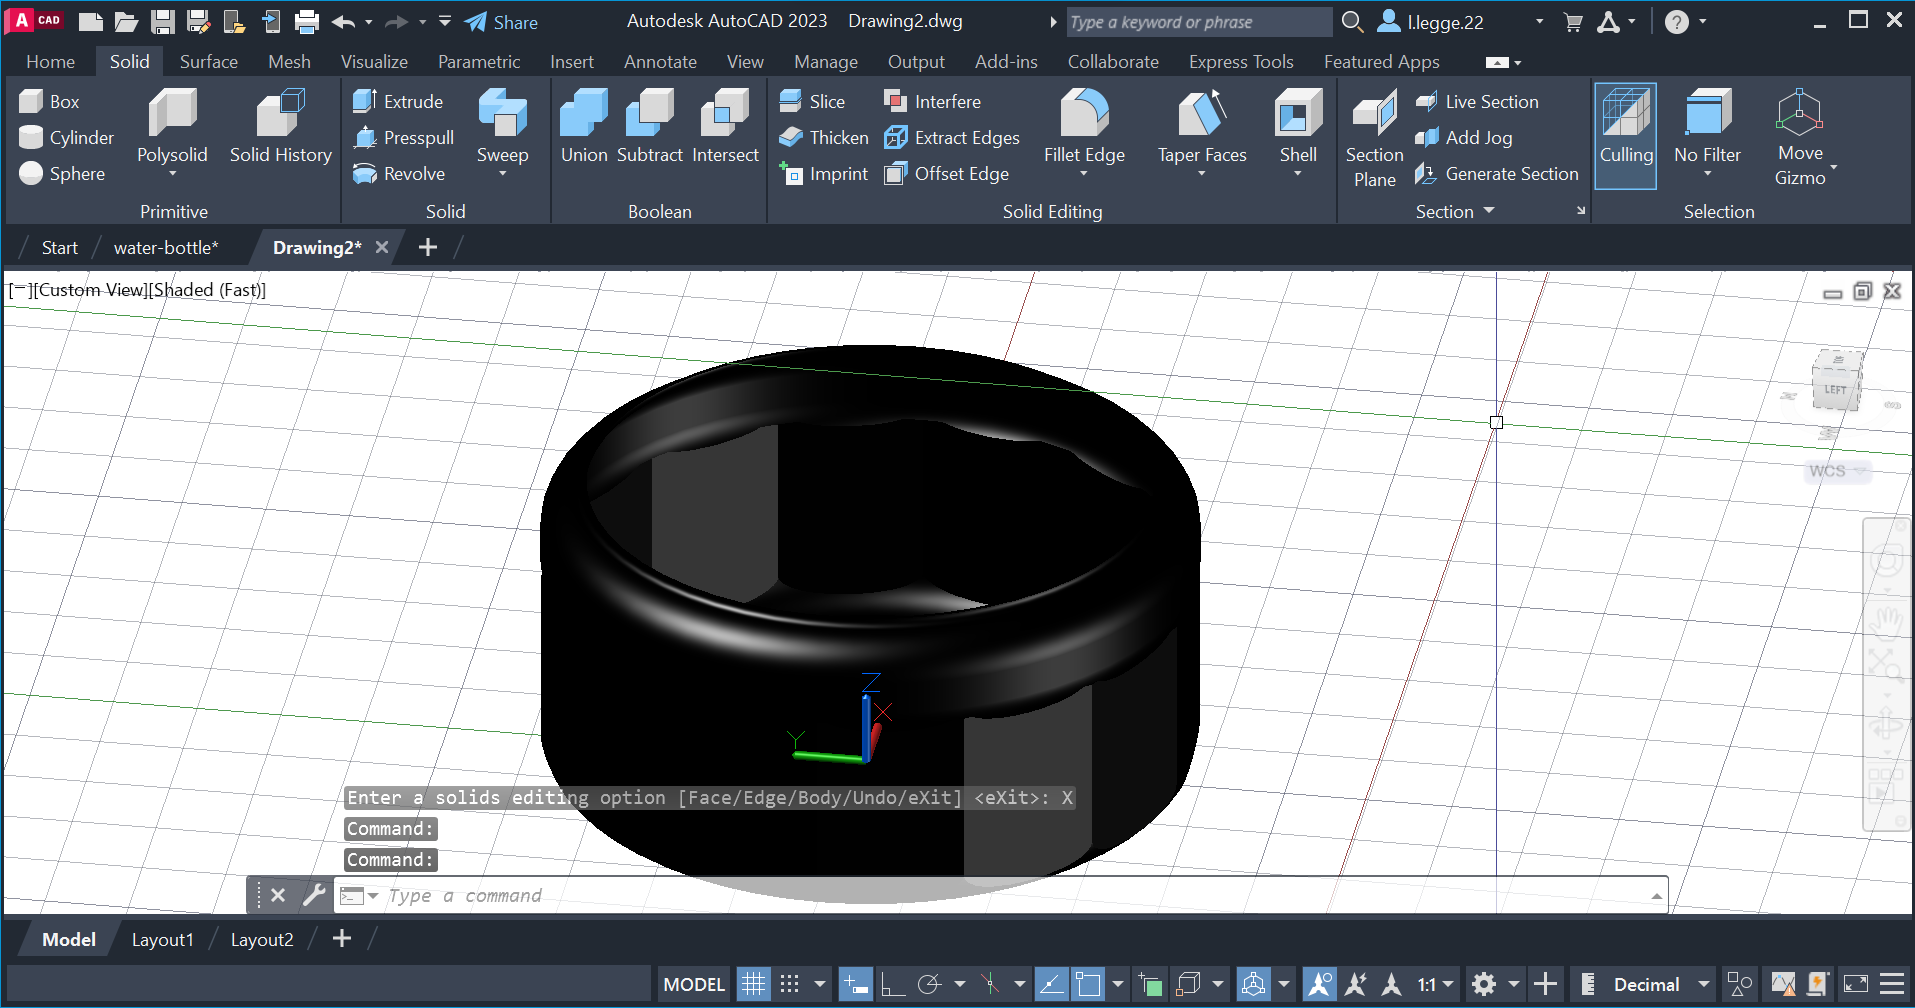This screenshot has width=1915, height=1008.
Task: Switch to the Visualize ribbon tab
Action: coord(374,61)
